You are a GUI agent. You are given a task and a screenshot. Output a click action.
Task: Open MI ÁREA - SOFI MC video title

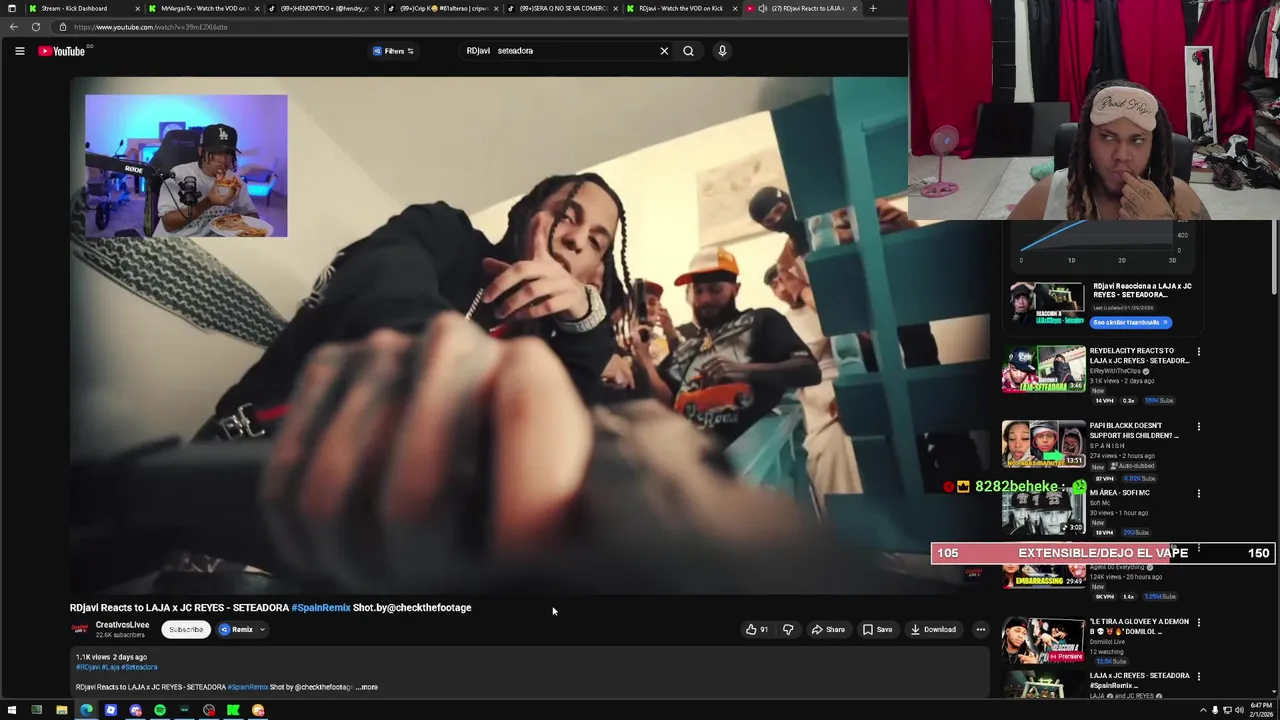tap(1120, 493)
